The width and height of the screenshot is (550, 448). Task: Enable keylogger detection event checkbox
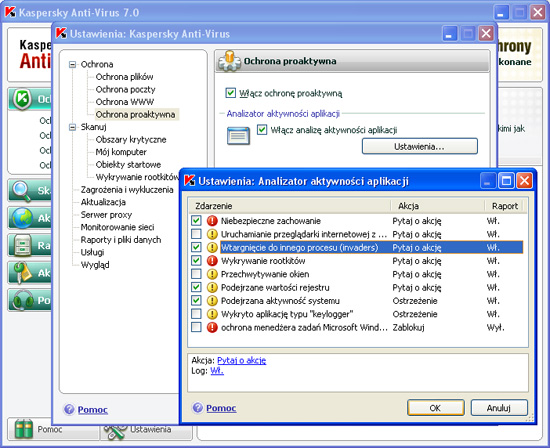(x=196, y=314)
